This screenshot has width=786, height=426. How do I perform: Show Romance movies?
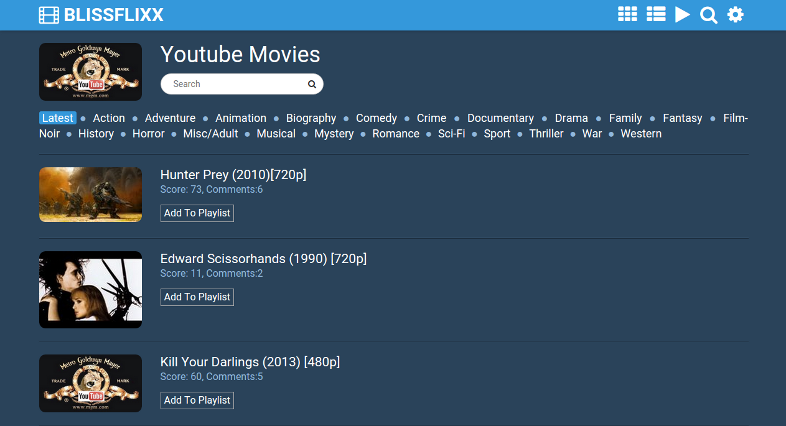point(396,134)
